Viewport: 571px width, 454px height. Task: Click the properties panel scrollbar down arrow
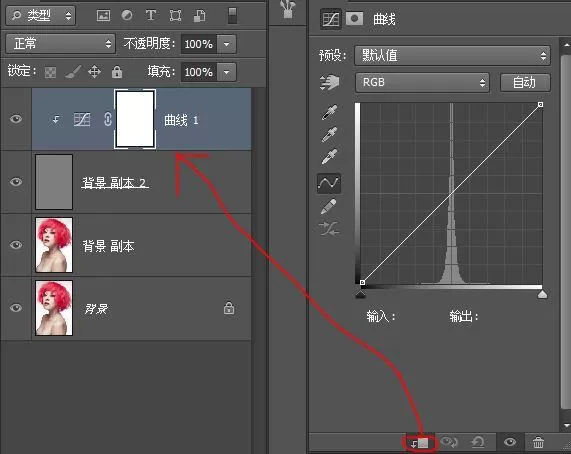[x=566, y=425]
